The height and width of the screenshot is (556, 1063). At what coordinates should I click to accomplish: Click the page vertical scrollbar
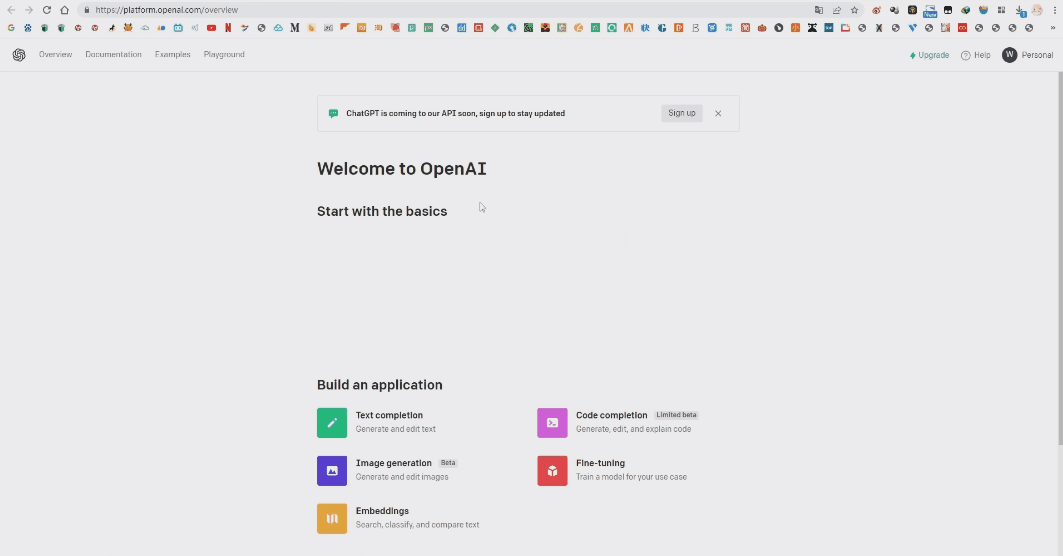point(1060,258)
